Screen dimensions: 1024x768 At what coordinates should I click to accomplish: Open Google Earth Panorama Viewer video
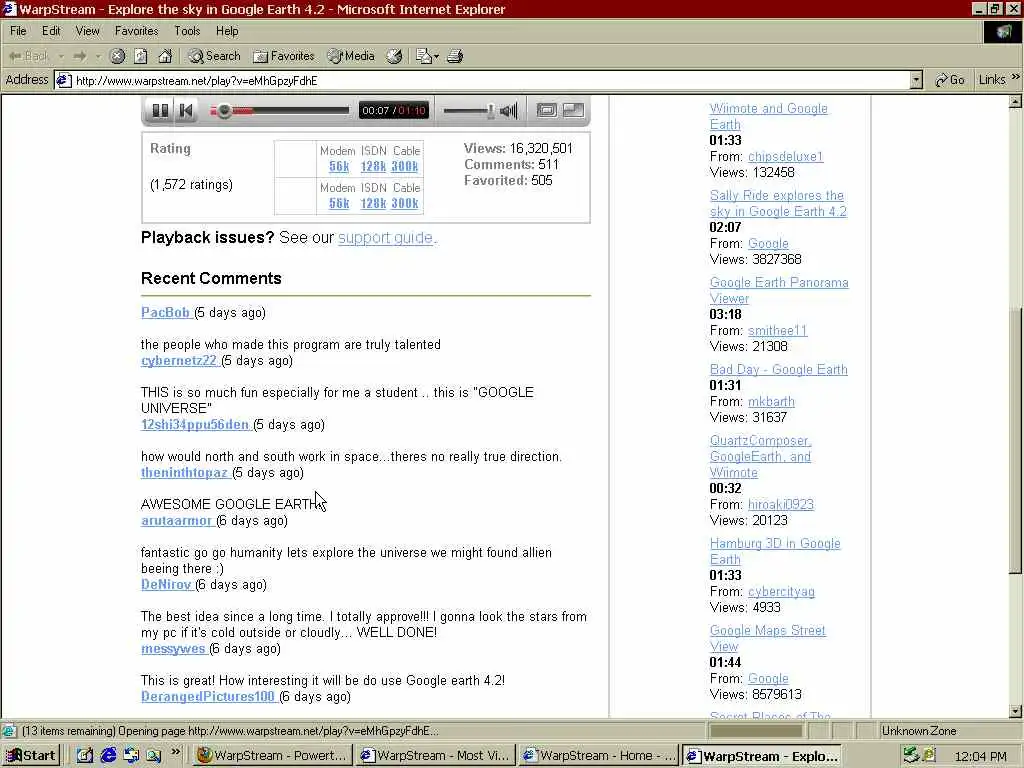(779, 290)
